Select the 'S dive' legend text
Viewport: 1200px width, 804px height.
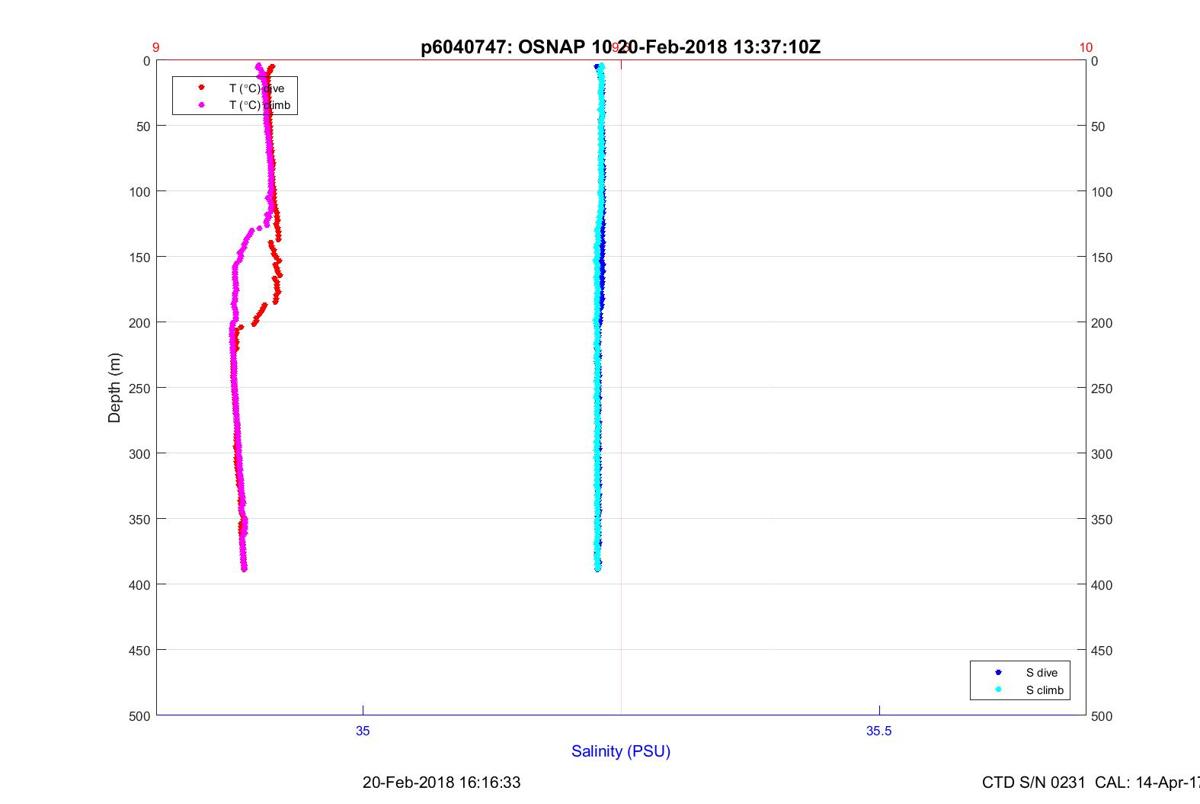pyautogui.click(x=1041, y=673)
